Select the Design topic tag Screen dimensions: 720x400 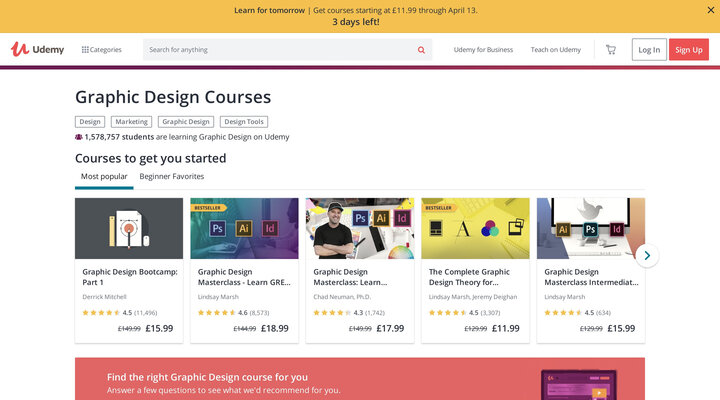click(x=90, y=122)
